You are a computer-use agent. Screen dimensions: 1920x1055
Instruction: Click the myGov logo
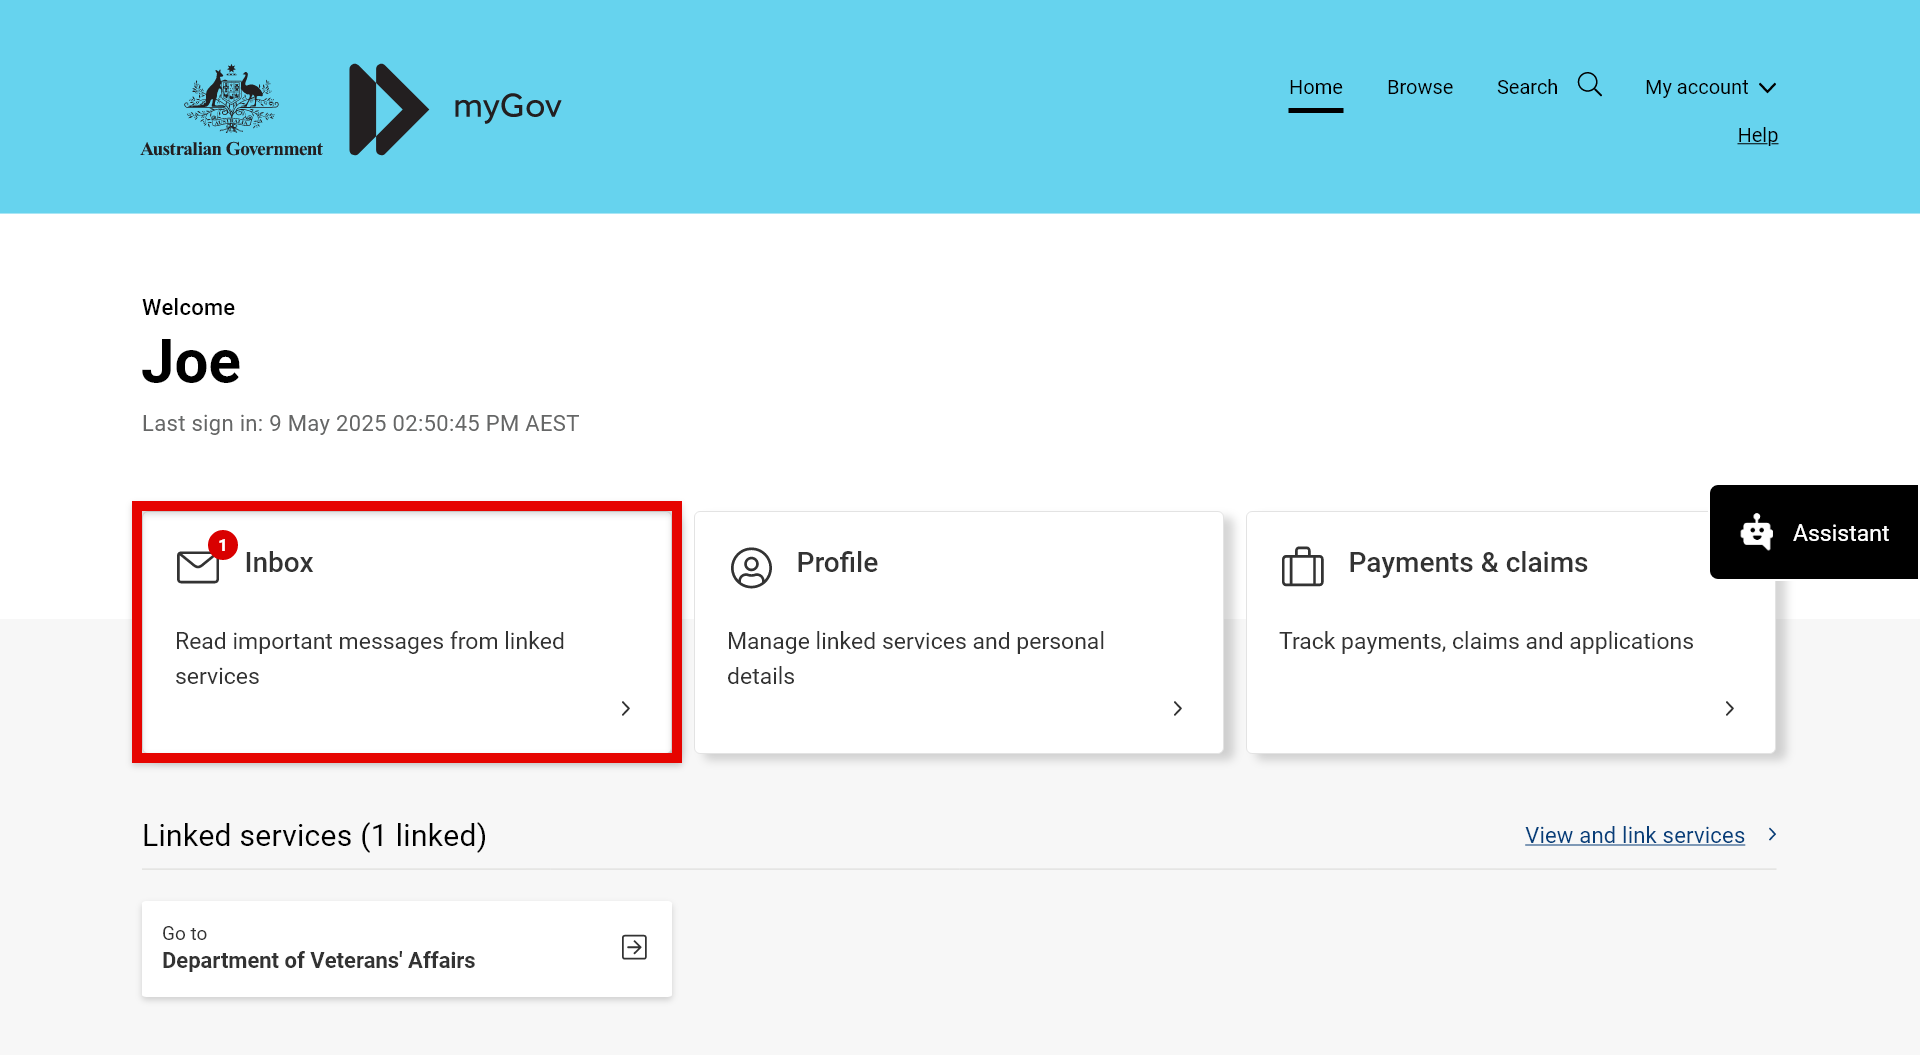tap(456, 107)
